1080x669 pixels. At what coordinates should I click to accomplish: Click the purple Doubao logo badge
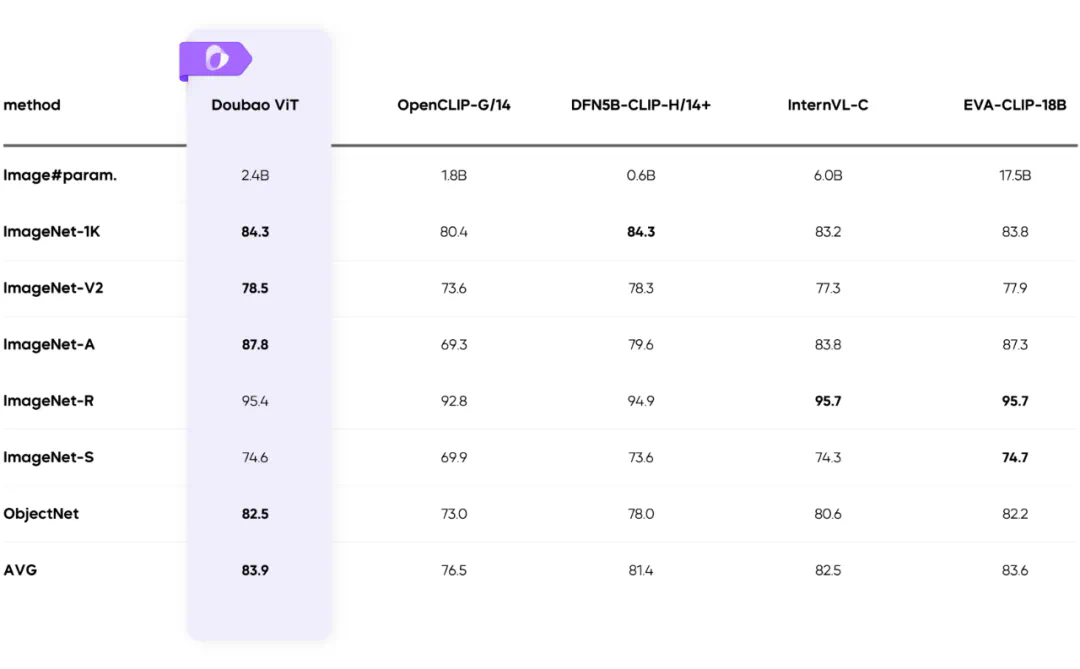(214, 60)
